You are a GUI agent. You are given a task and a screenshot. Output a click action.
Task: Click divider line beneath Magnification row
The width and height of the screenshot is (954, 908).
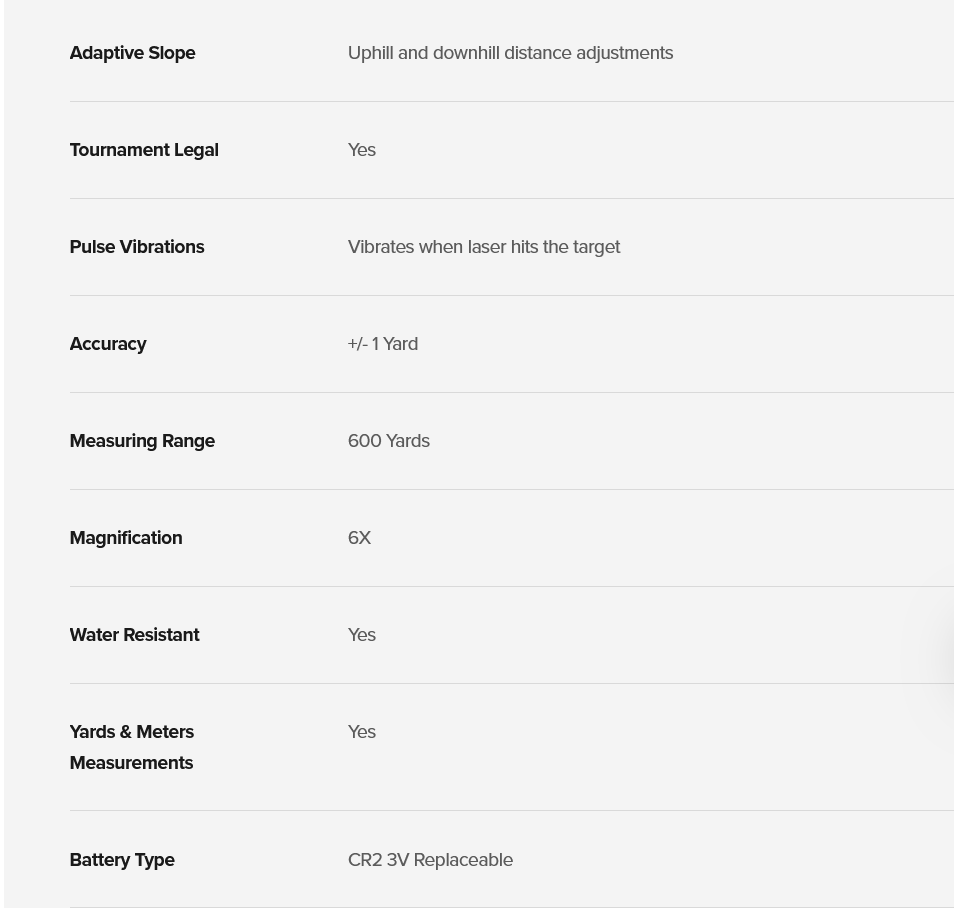[x=512, y=587]
